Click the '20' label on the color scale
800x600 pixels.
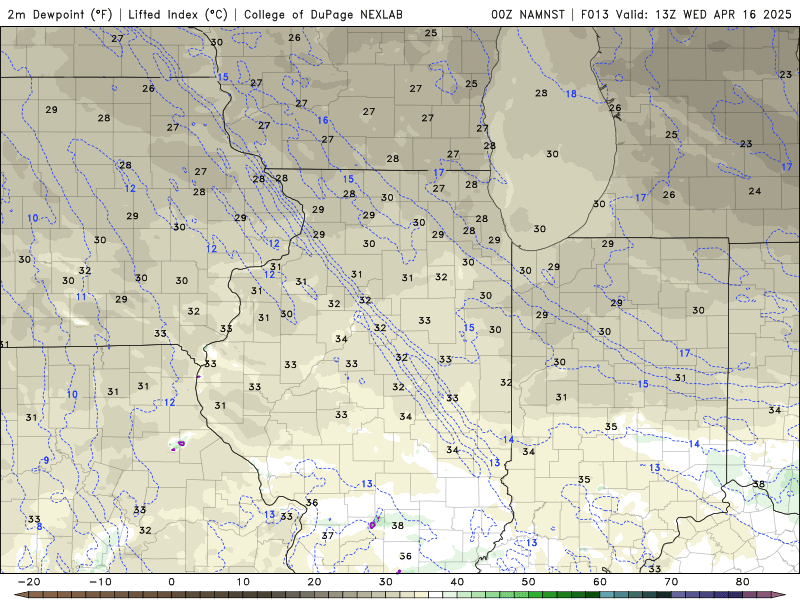(x=314, y=582)
